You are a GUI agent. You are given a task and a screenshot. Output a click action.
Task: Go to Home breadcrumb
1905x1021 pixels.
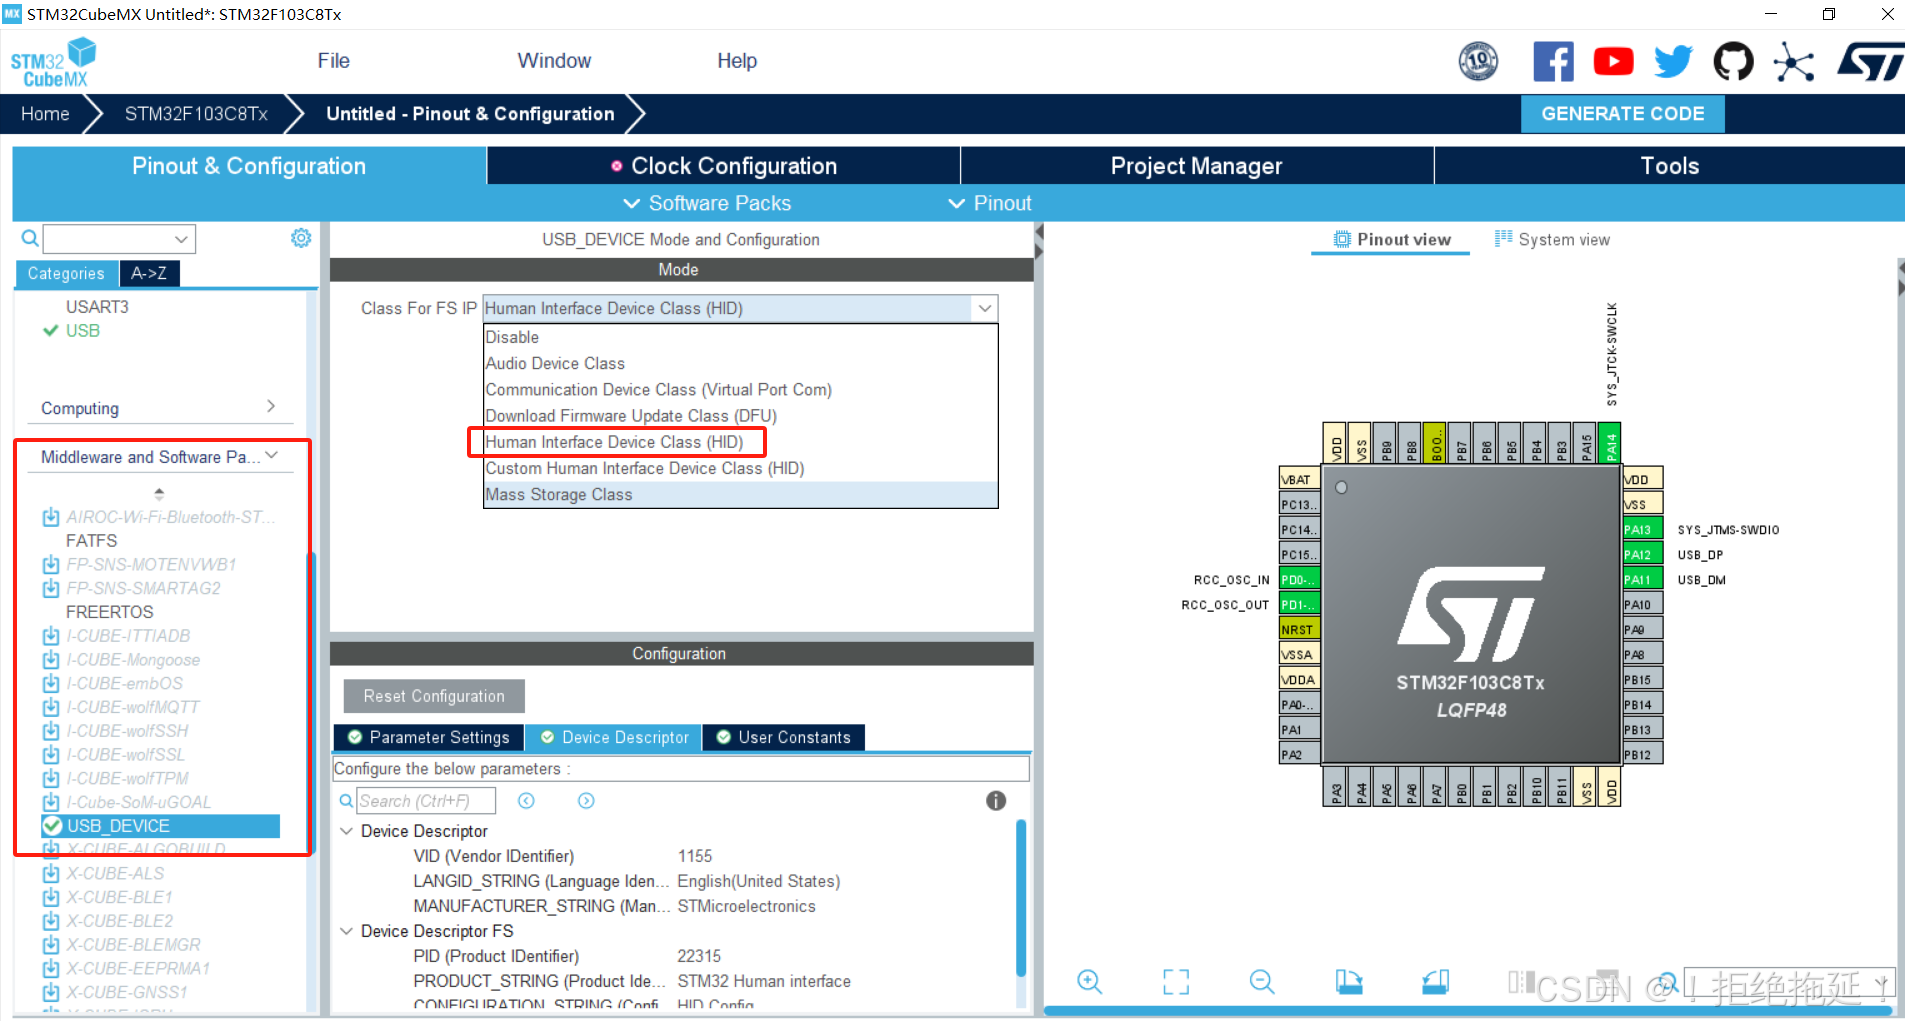pyautogui.click(x=45, y=114)
